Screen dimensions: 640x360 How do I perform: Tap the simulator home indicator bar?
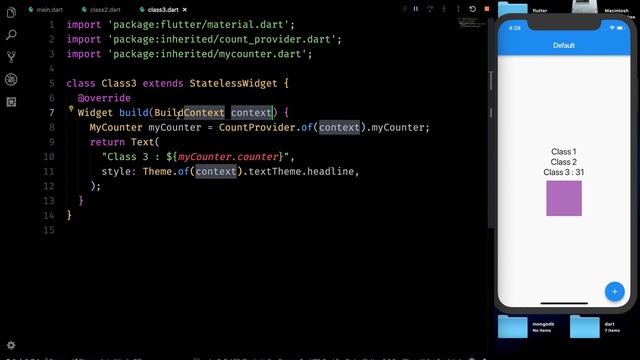coord(564,303)
